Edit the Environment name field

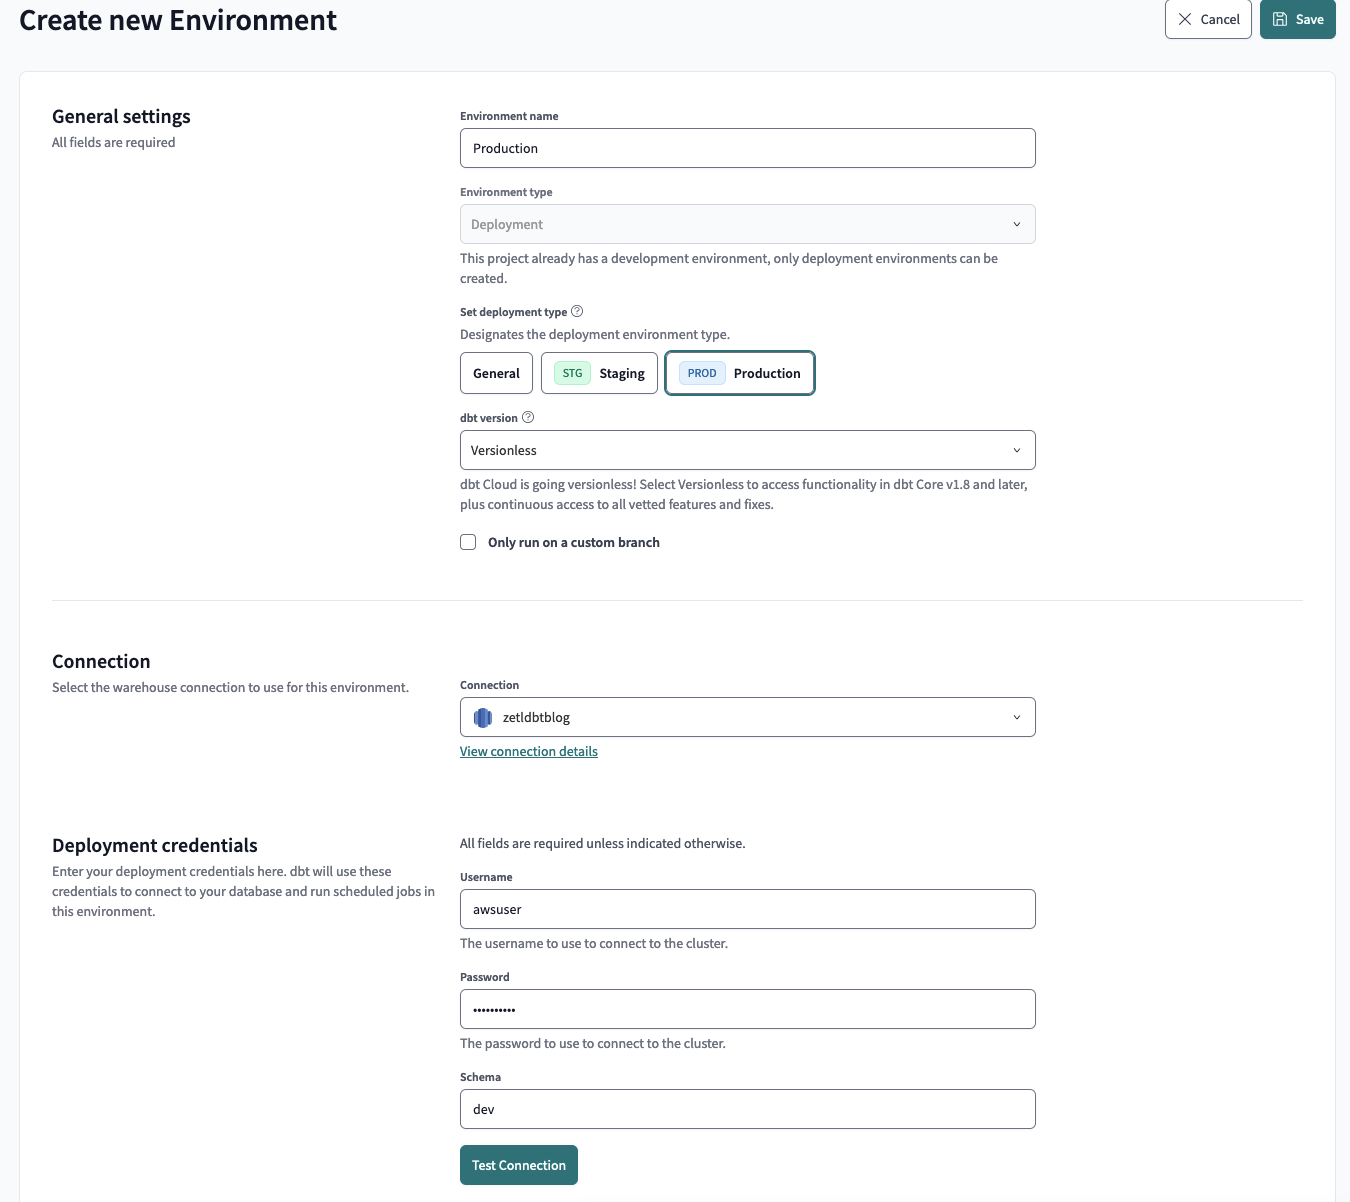[747, 148]
